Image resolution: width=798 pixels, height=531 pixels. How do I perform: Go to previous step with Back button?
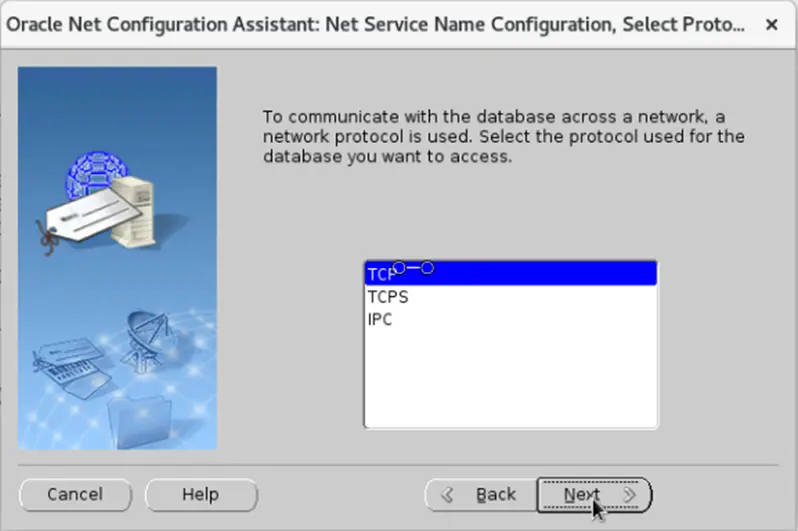(x=481, y=495)
